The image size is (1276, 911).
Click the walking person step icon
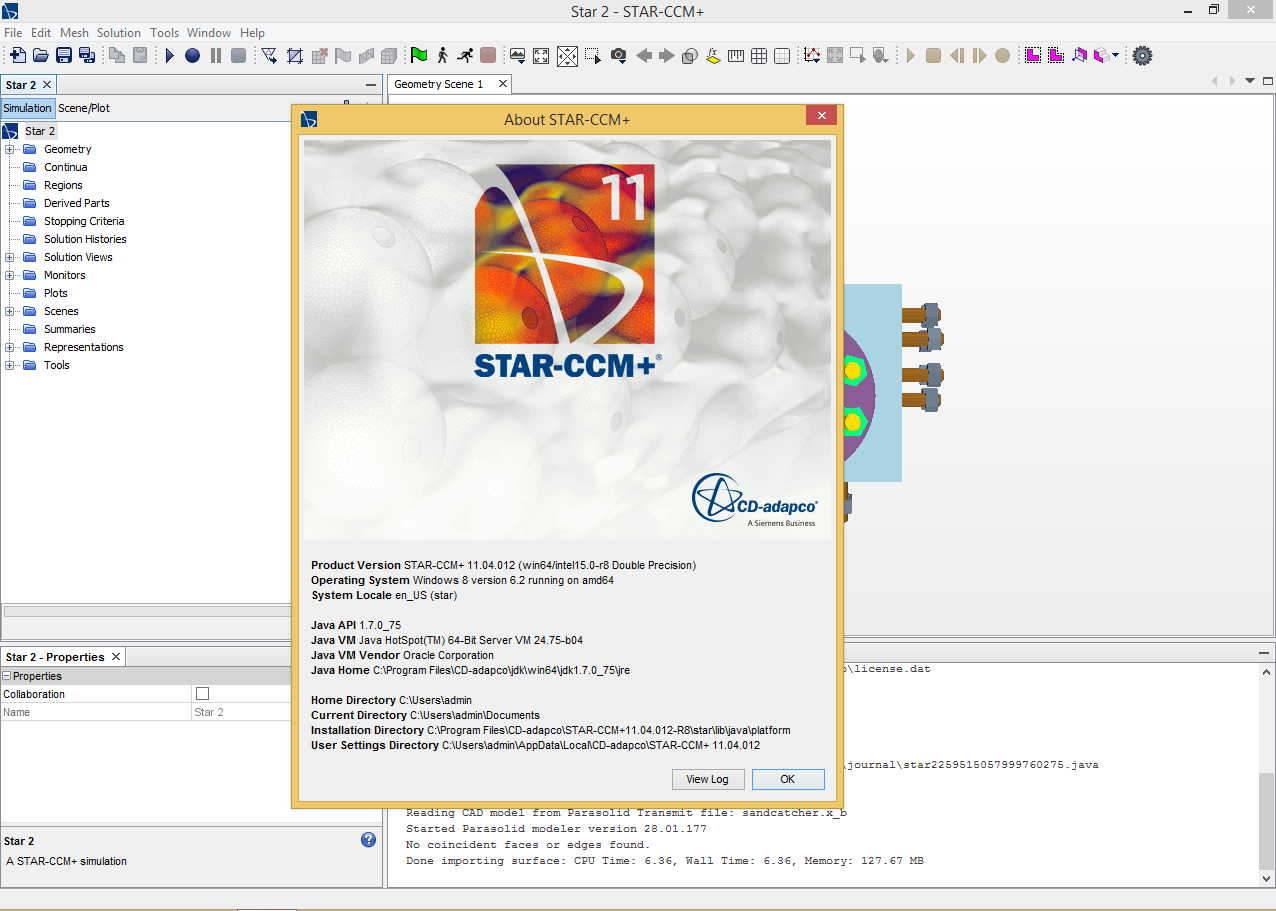442,56
